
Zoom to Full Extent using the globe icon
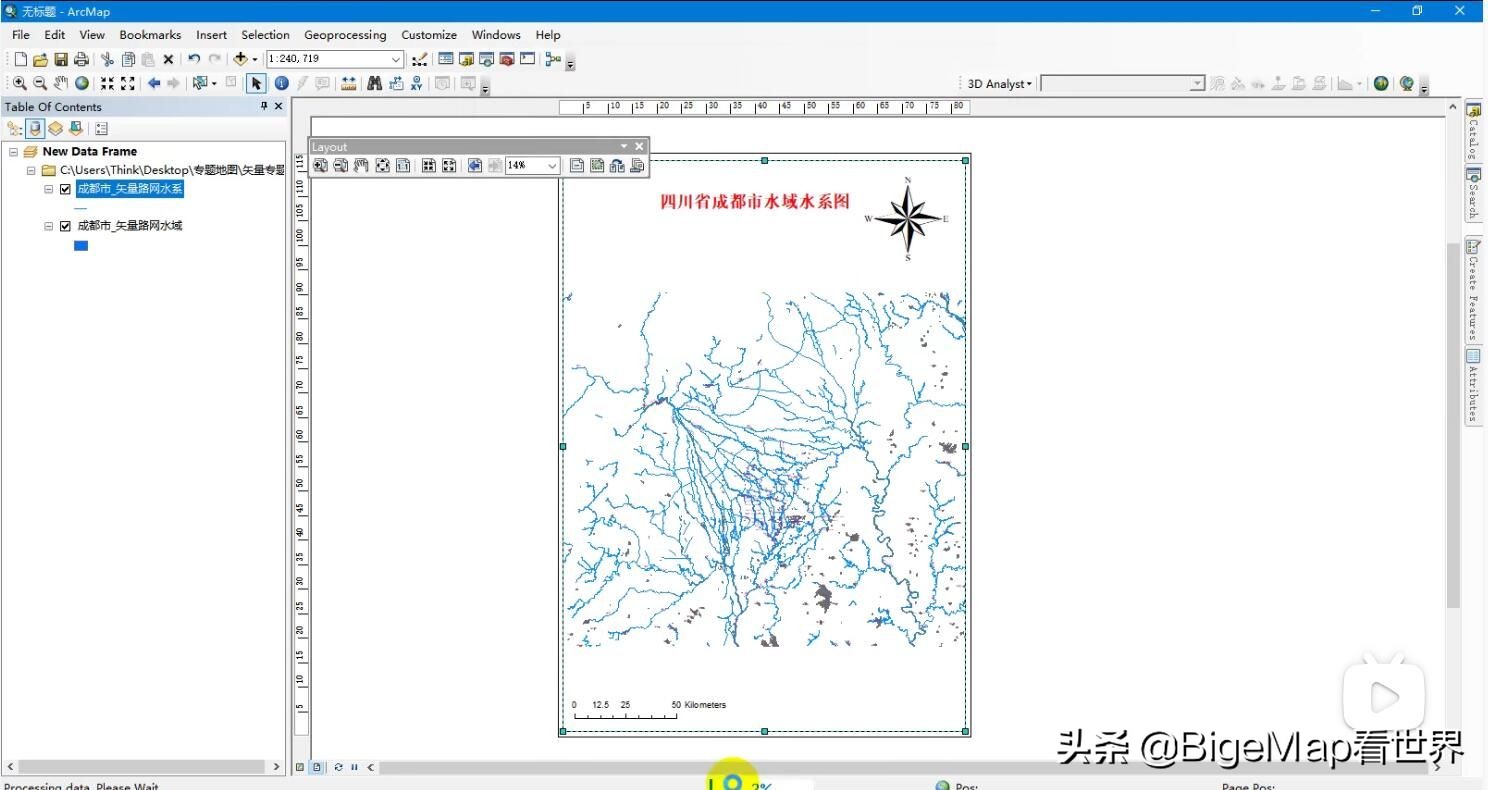[82, 84]
